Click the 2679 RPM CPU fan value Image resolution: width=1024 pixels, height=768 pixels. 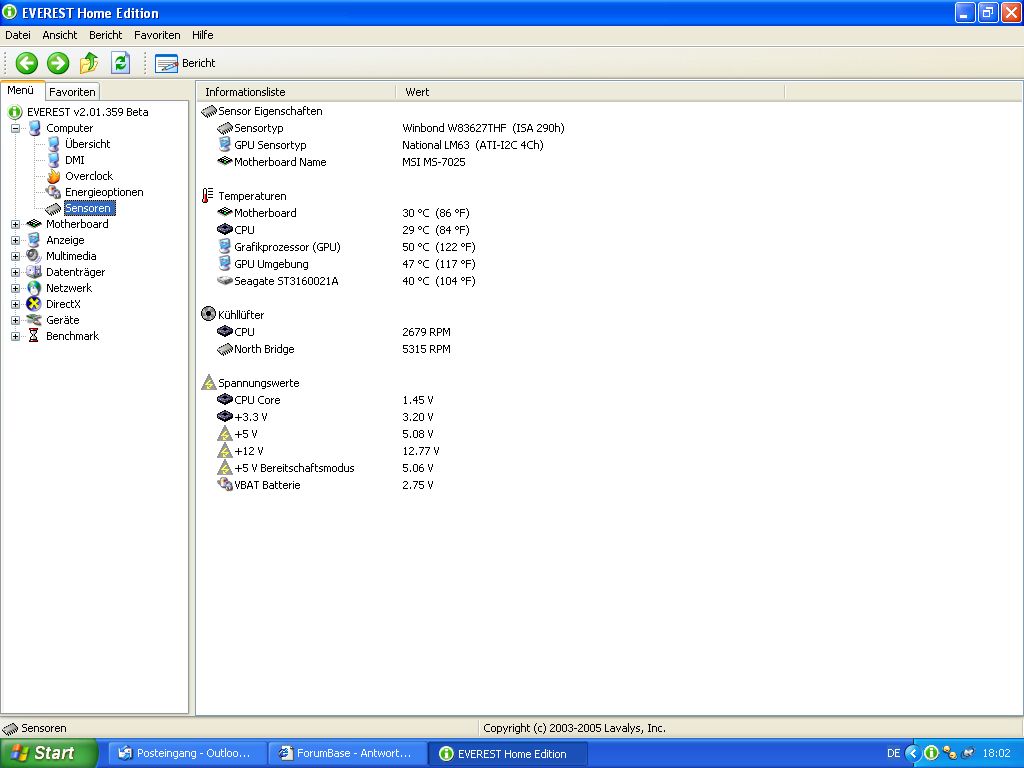tap(426, 332)
